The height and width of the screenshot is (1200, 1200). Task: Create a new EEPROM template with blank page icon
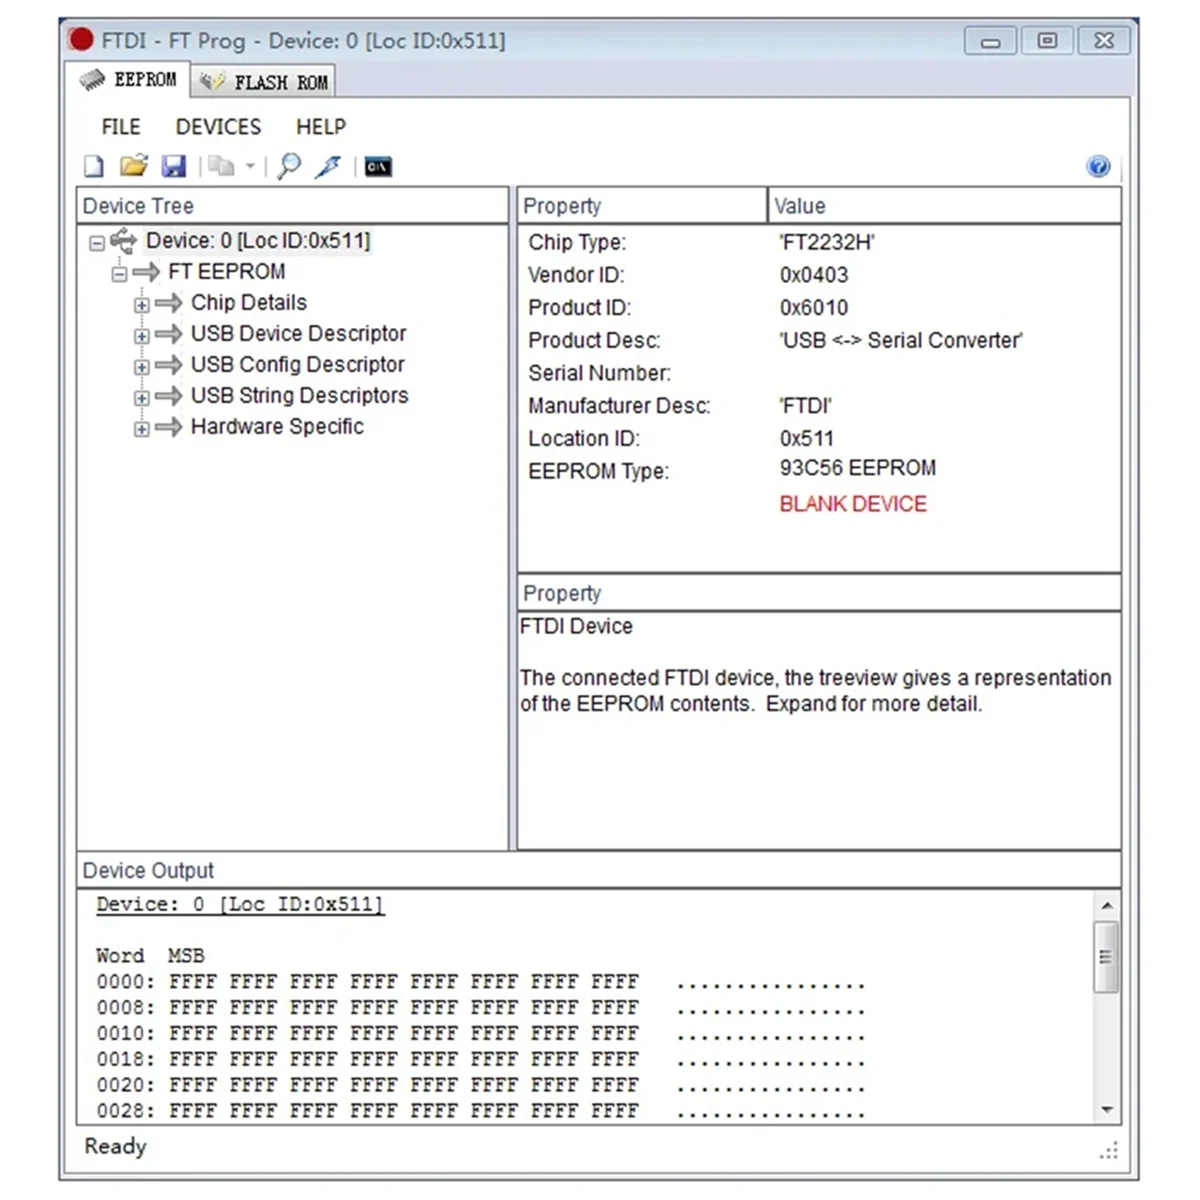[94, 166]
